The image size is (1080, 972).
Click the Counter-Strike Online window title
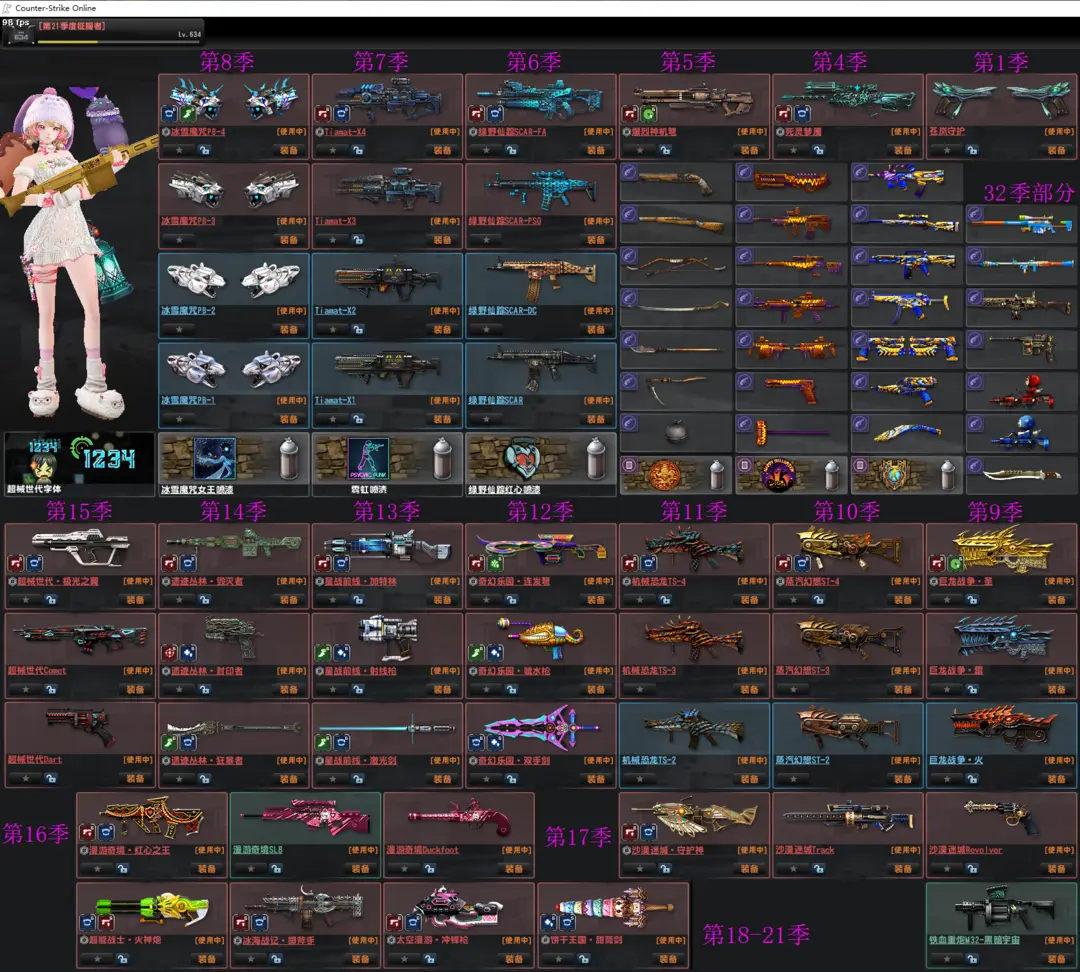(56, 8)
